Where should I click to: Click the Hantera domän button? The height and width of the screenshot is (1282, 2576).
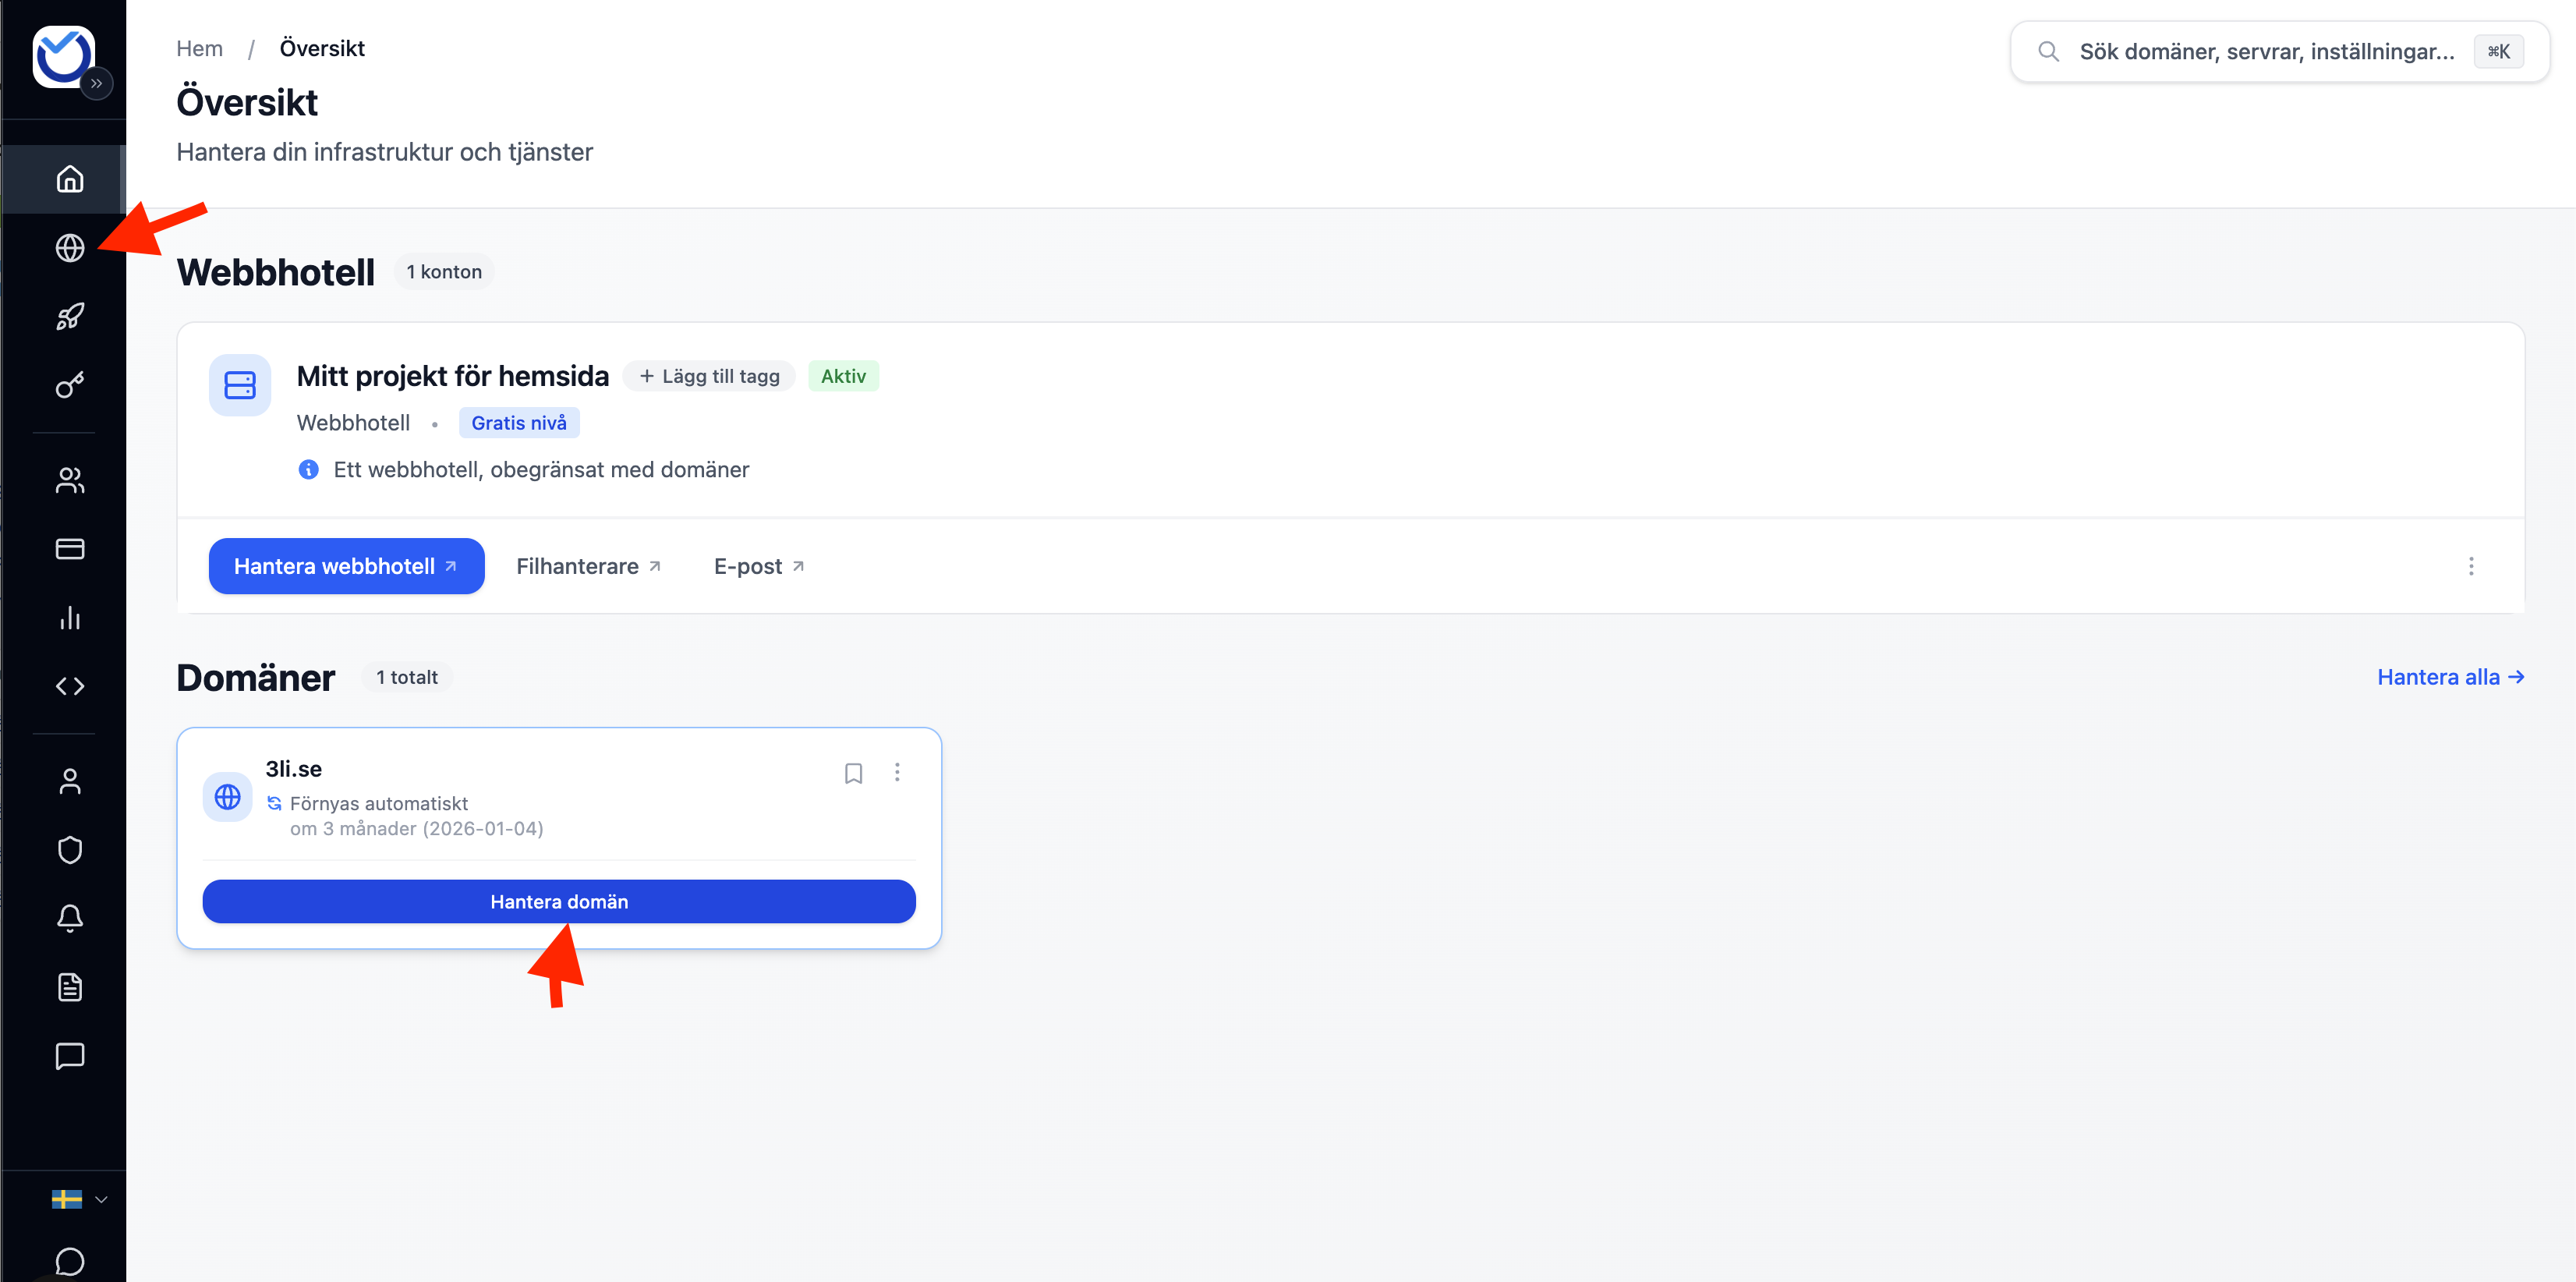pos(558,901)
